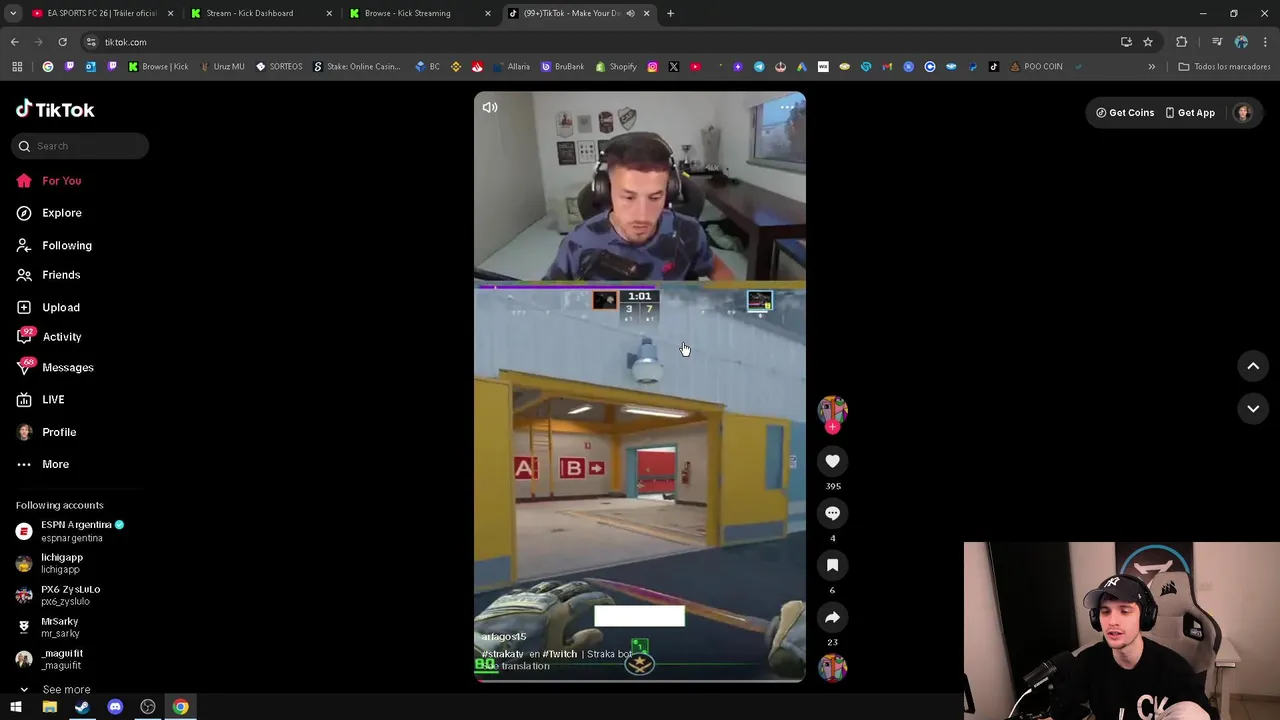Open Browse | Kick bookmark
Image resolution: width=1280 pixels, height=720 pixels.
(x=158, y=67)
